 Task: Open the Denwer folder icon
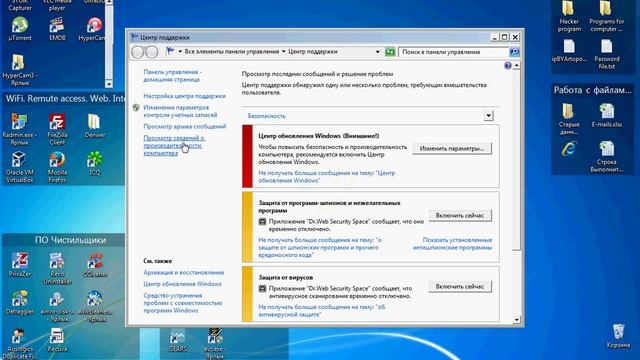[x=95, y=126]
